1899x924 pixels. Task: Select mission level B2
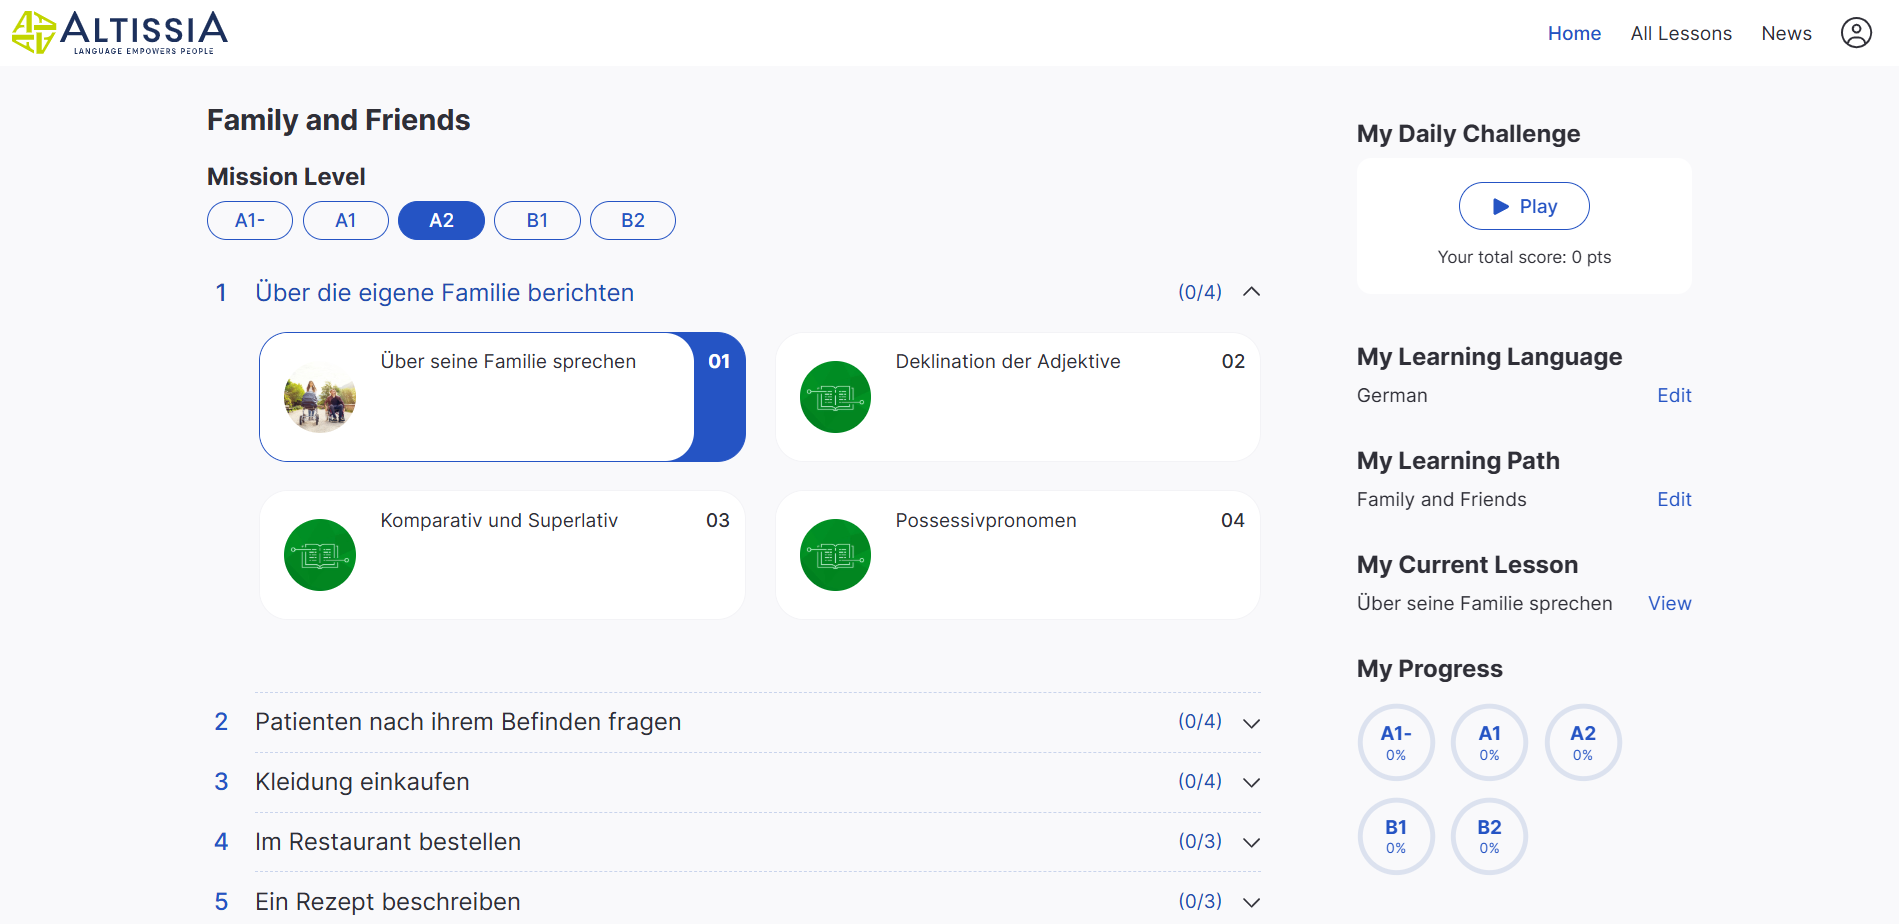pyautogui.click(x=633, y=220)
